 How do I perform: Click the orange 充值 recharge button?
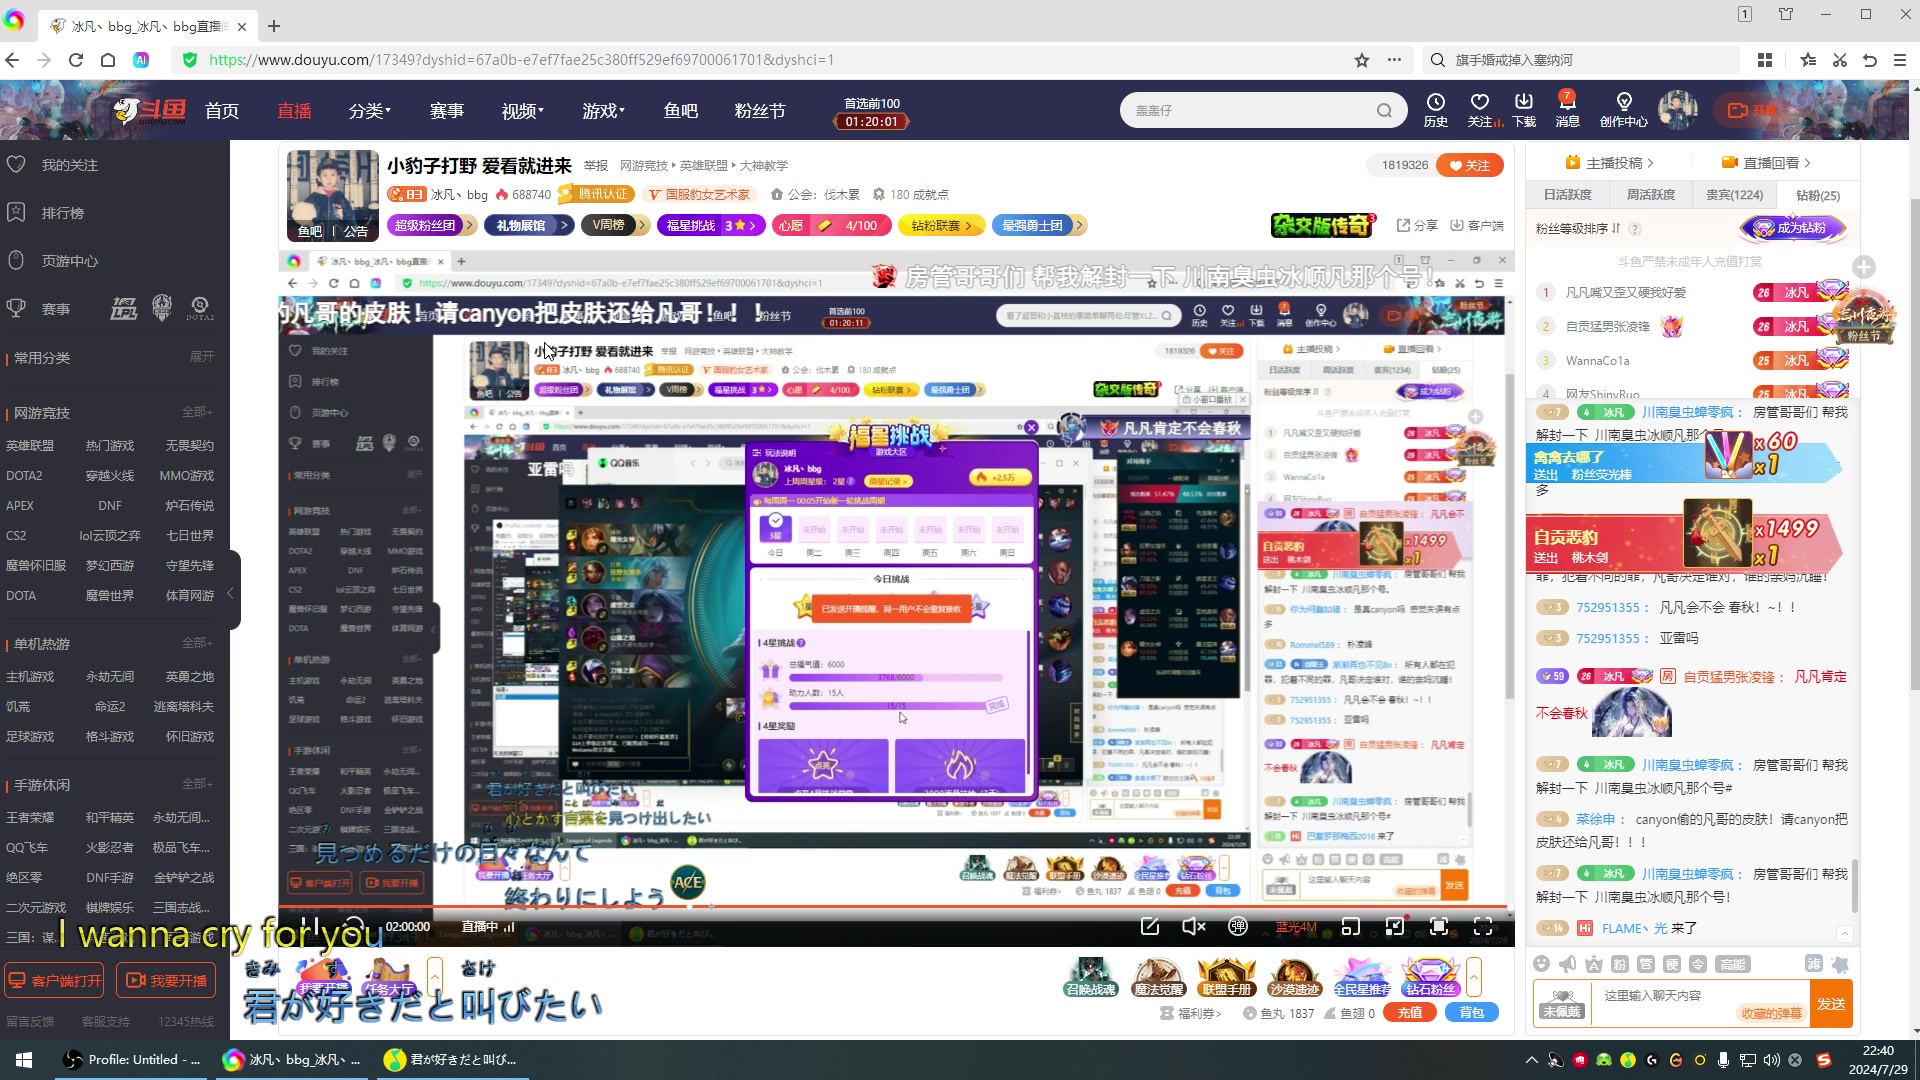tap(1410, 1013)
